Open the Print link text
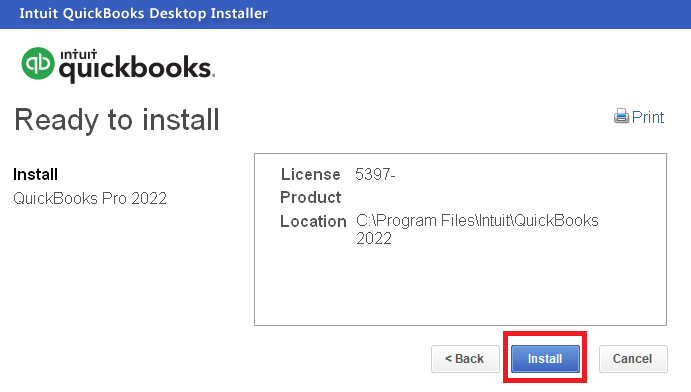691x392 pixels. click(x=647, y=117)
